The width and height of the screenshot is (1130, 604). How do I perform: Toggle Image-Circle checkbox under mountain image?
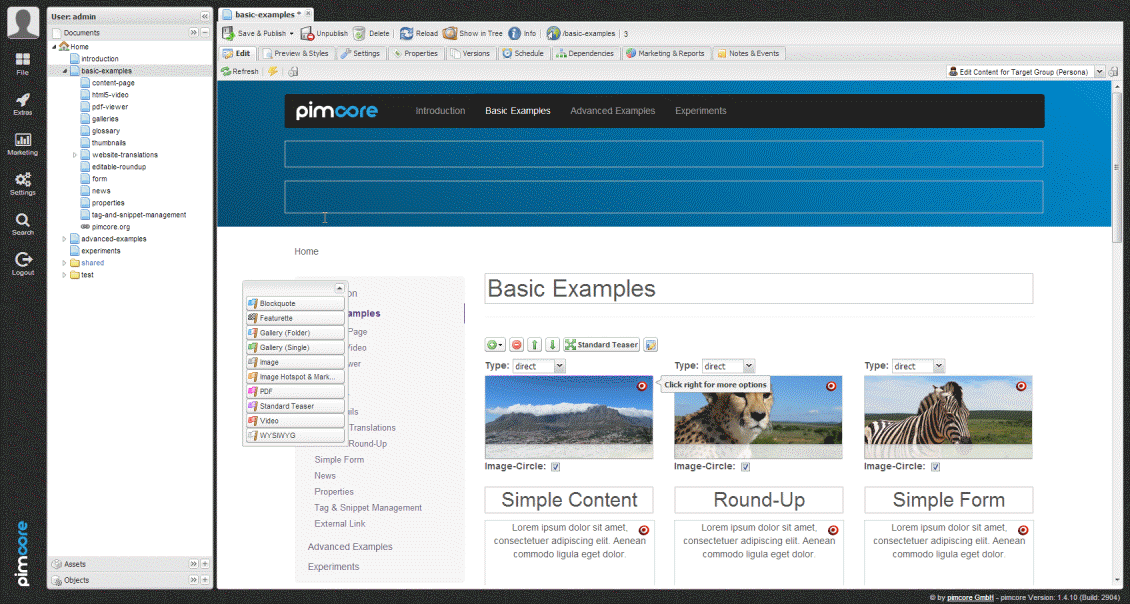click(555, 467)
